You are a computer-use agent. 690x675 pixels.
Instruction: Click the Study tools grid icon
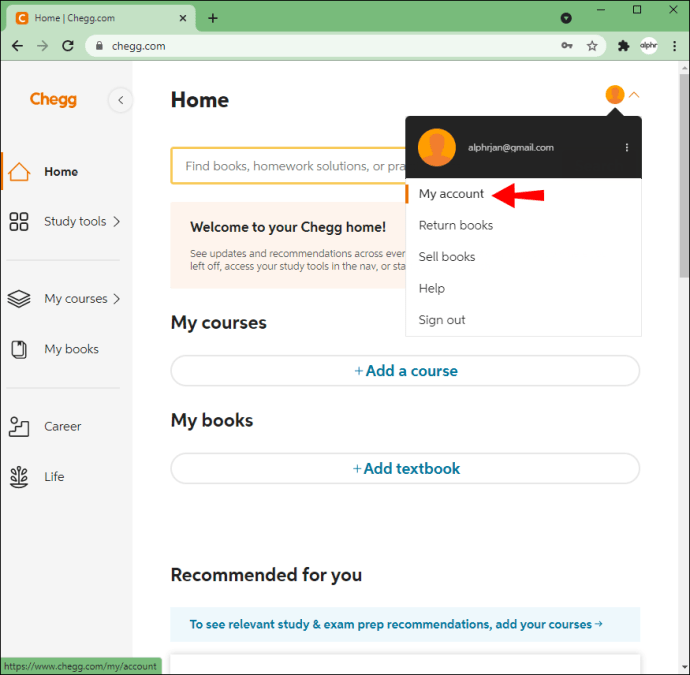pos(19,221)
